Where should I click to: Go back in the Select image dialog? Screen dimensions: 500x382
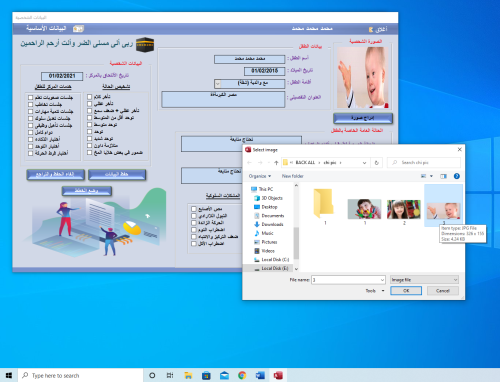coord(249,163)
